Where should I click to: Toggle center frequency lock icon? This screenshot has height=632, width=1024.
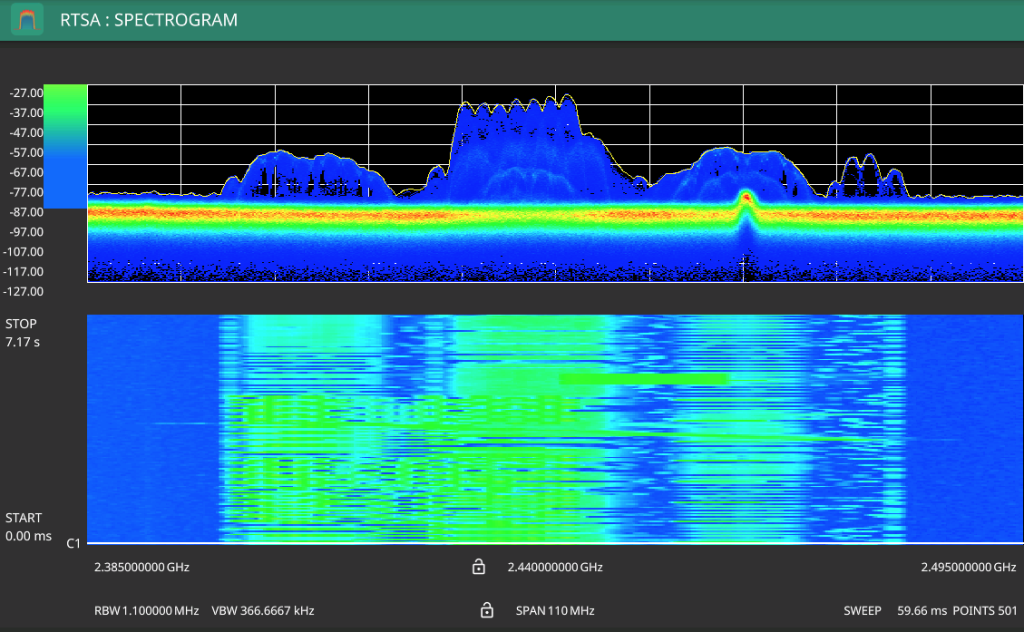pyautogui.click(x=479, y=567)
